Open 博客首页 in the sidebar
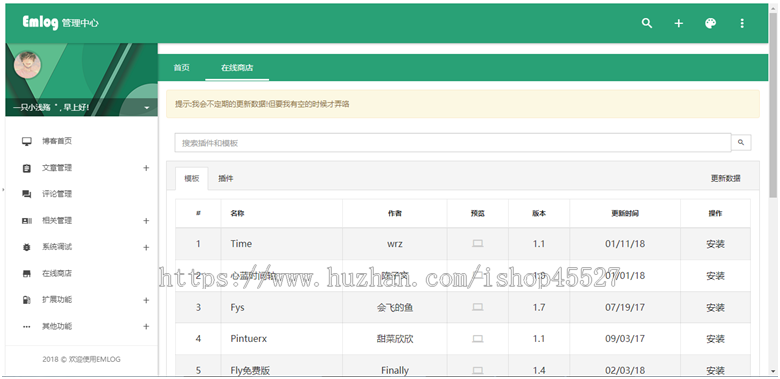 point(57,141)
